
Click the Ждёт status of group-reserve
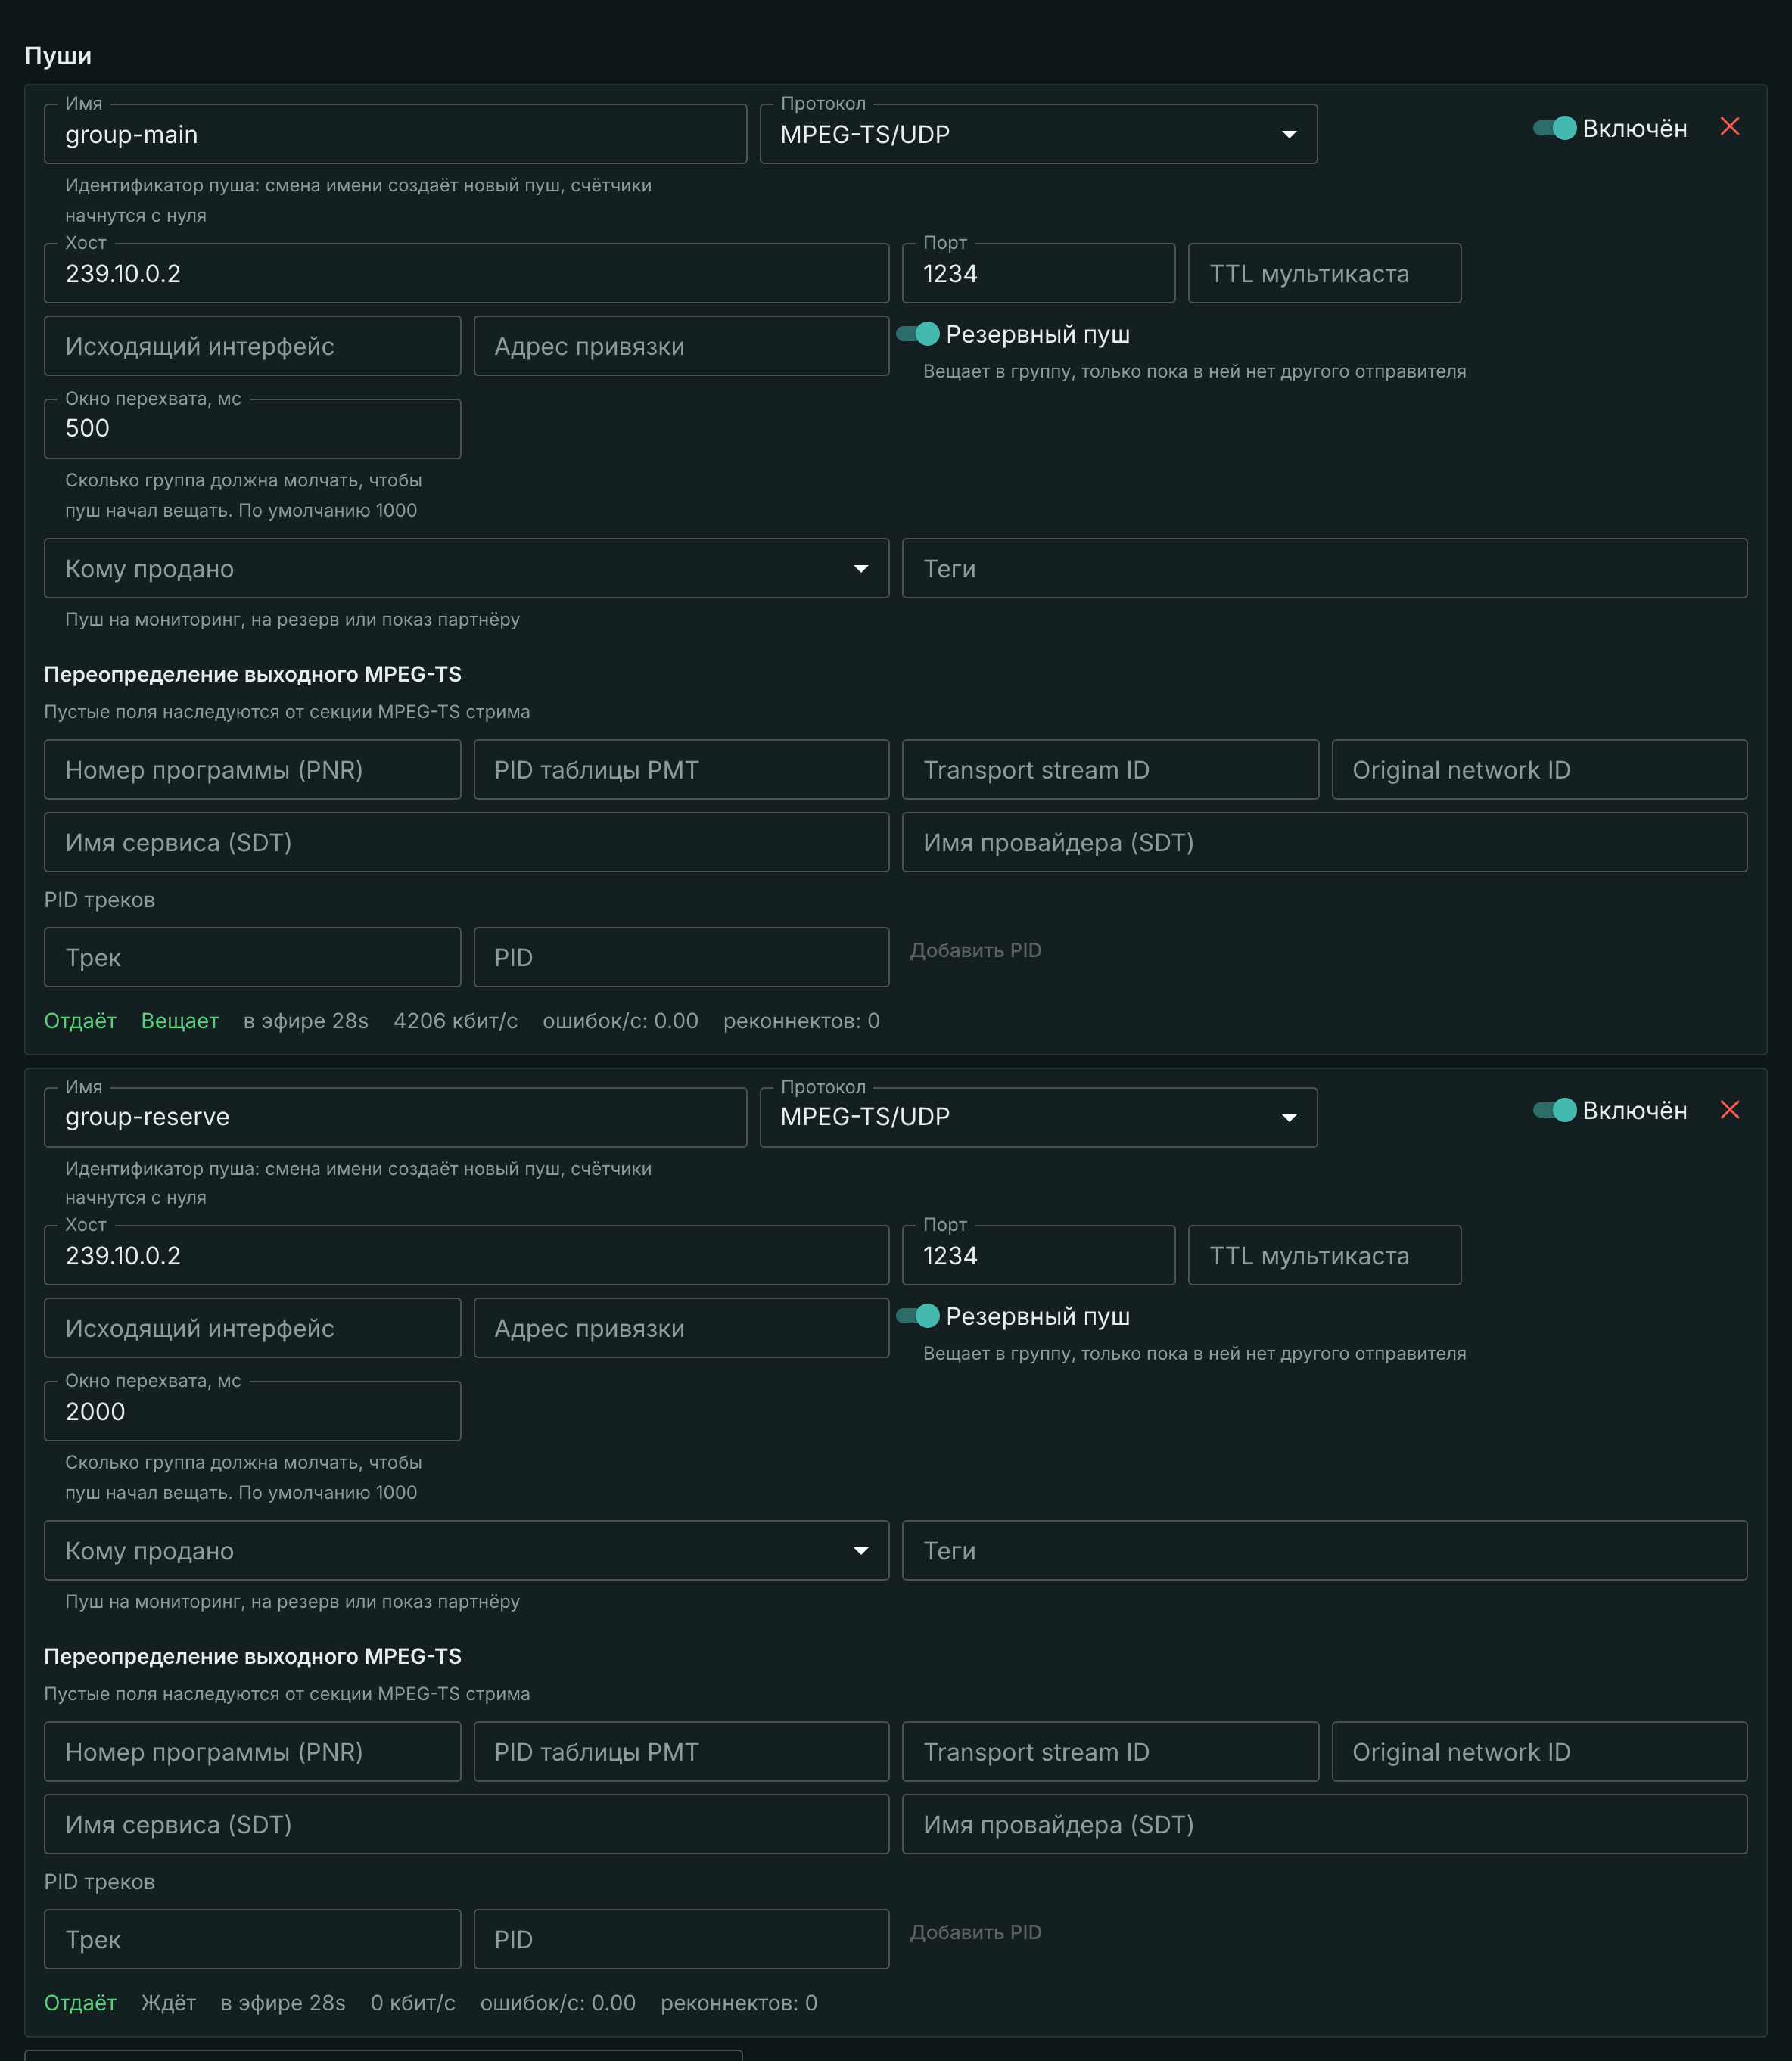(168, 2003)
